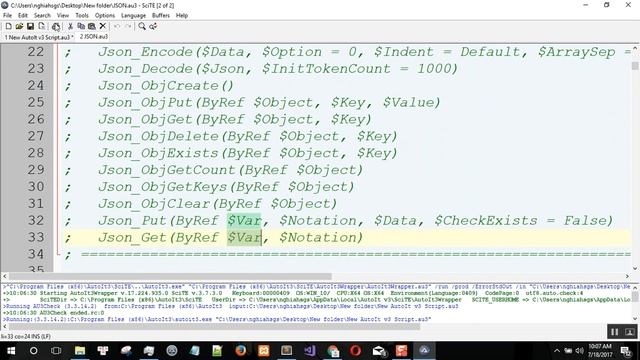This screenshot has width=640, height=360.
Task: Click the recording pause button overlay
Action: pos(614,332)
